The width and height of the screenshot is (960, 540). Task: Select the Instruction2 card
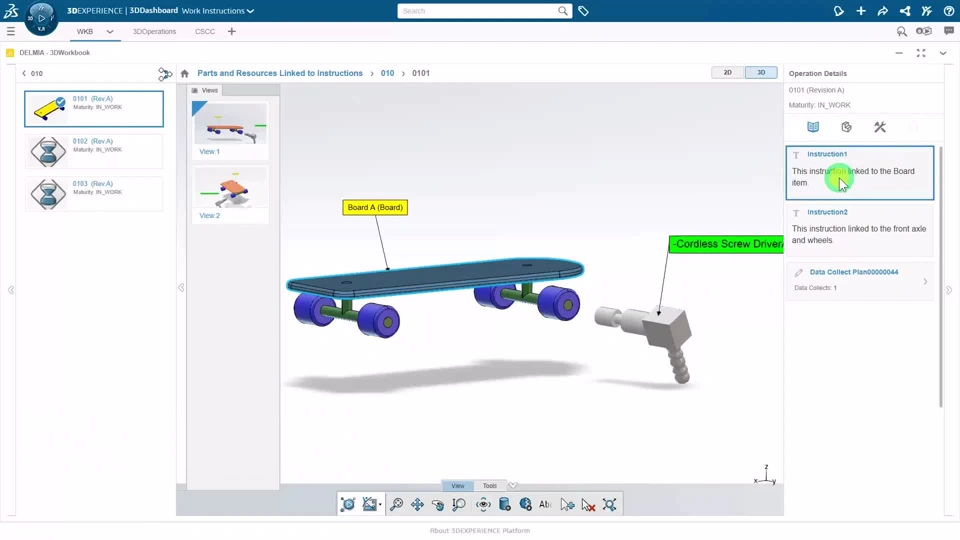(860, 230)
